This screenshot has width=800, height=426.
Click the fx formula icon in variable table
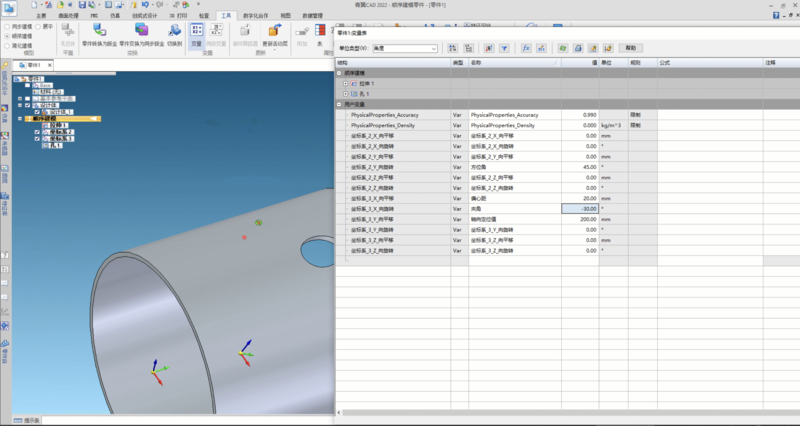point(527,48)
